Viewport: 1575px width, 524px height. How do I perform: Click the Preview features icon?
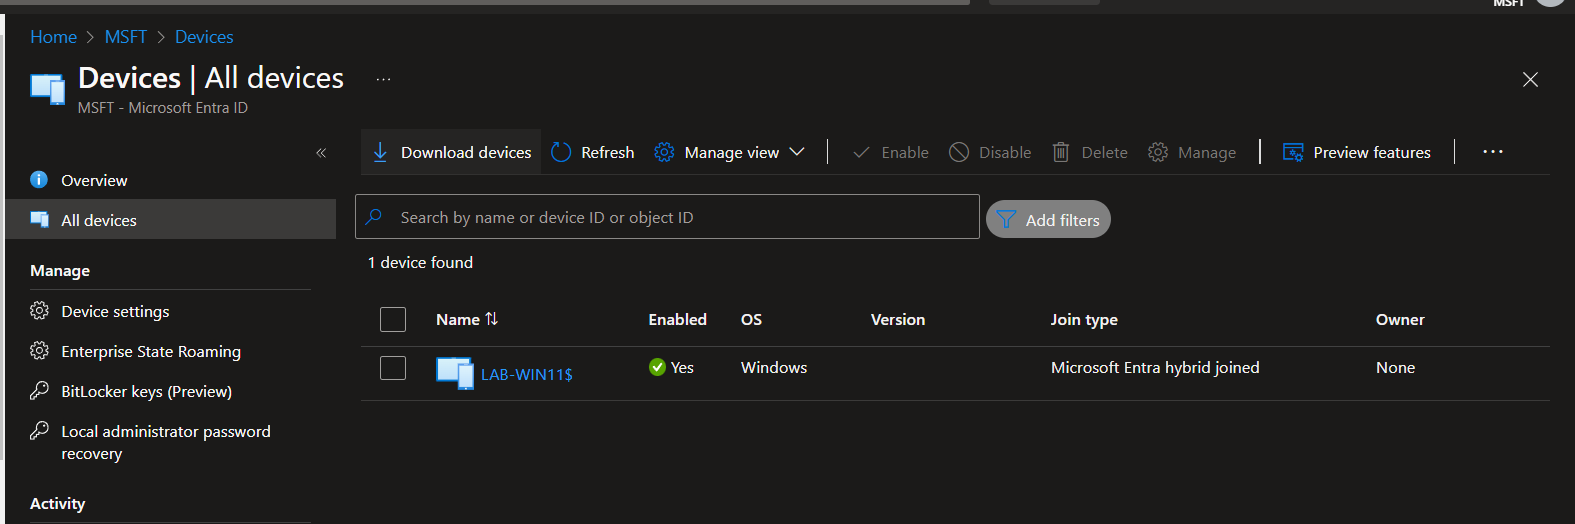point(1293,152)
